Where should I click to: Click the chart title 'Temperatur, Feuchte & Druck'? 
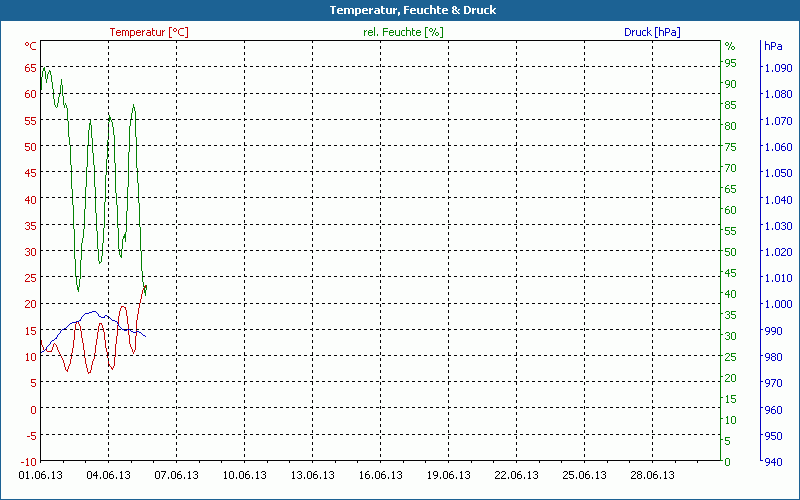tap(413, 10)
